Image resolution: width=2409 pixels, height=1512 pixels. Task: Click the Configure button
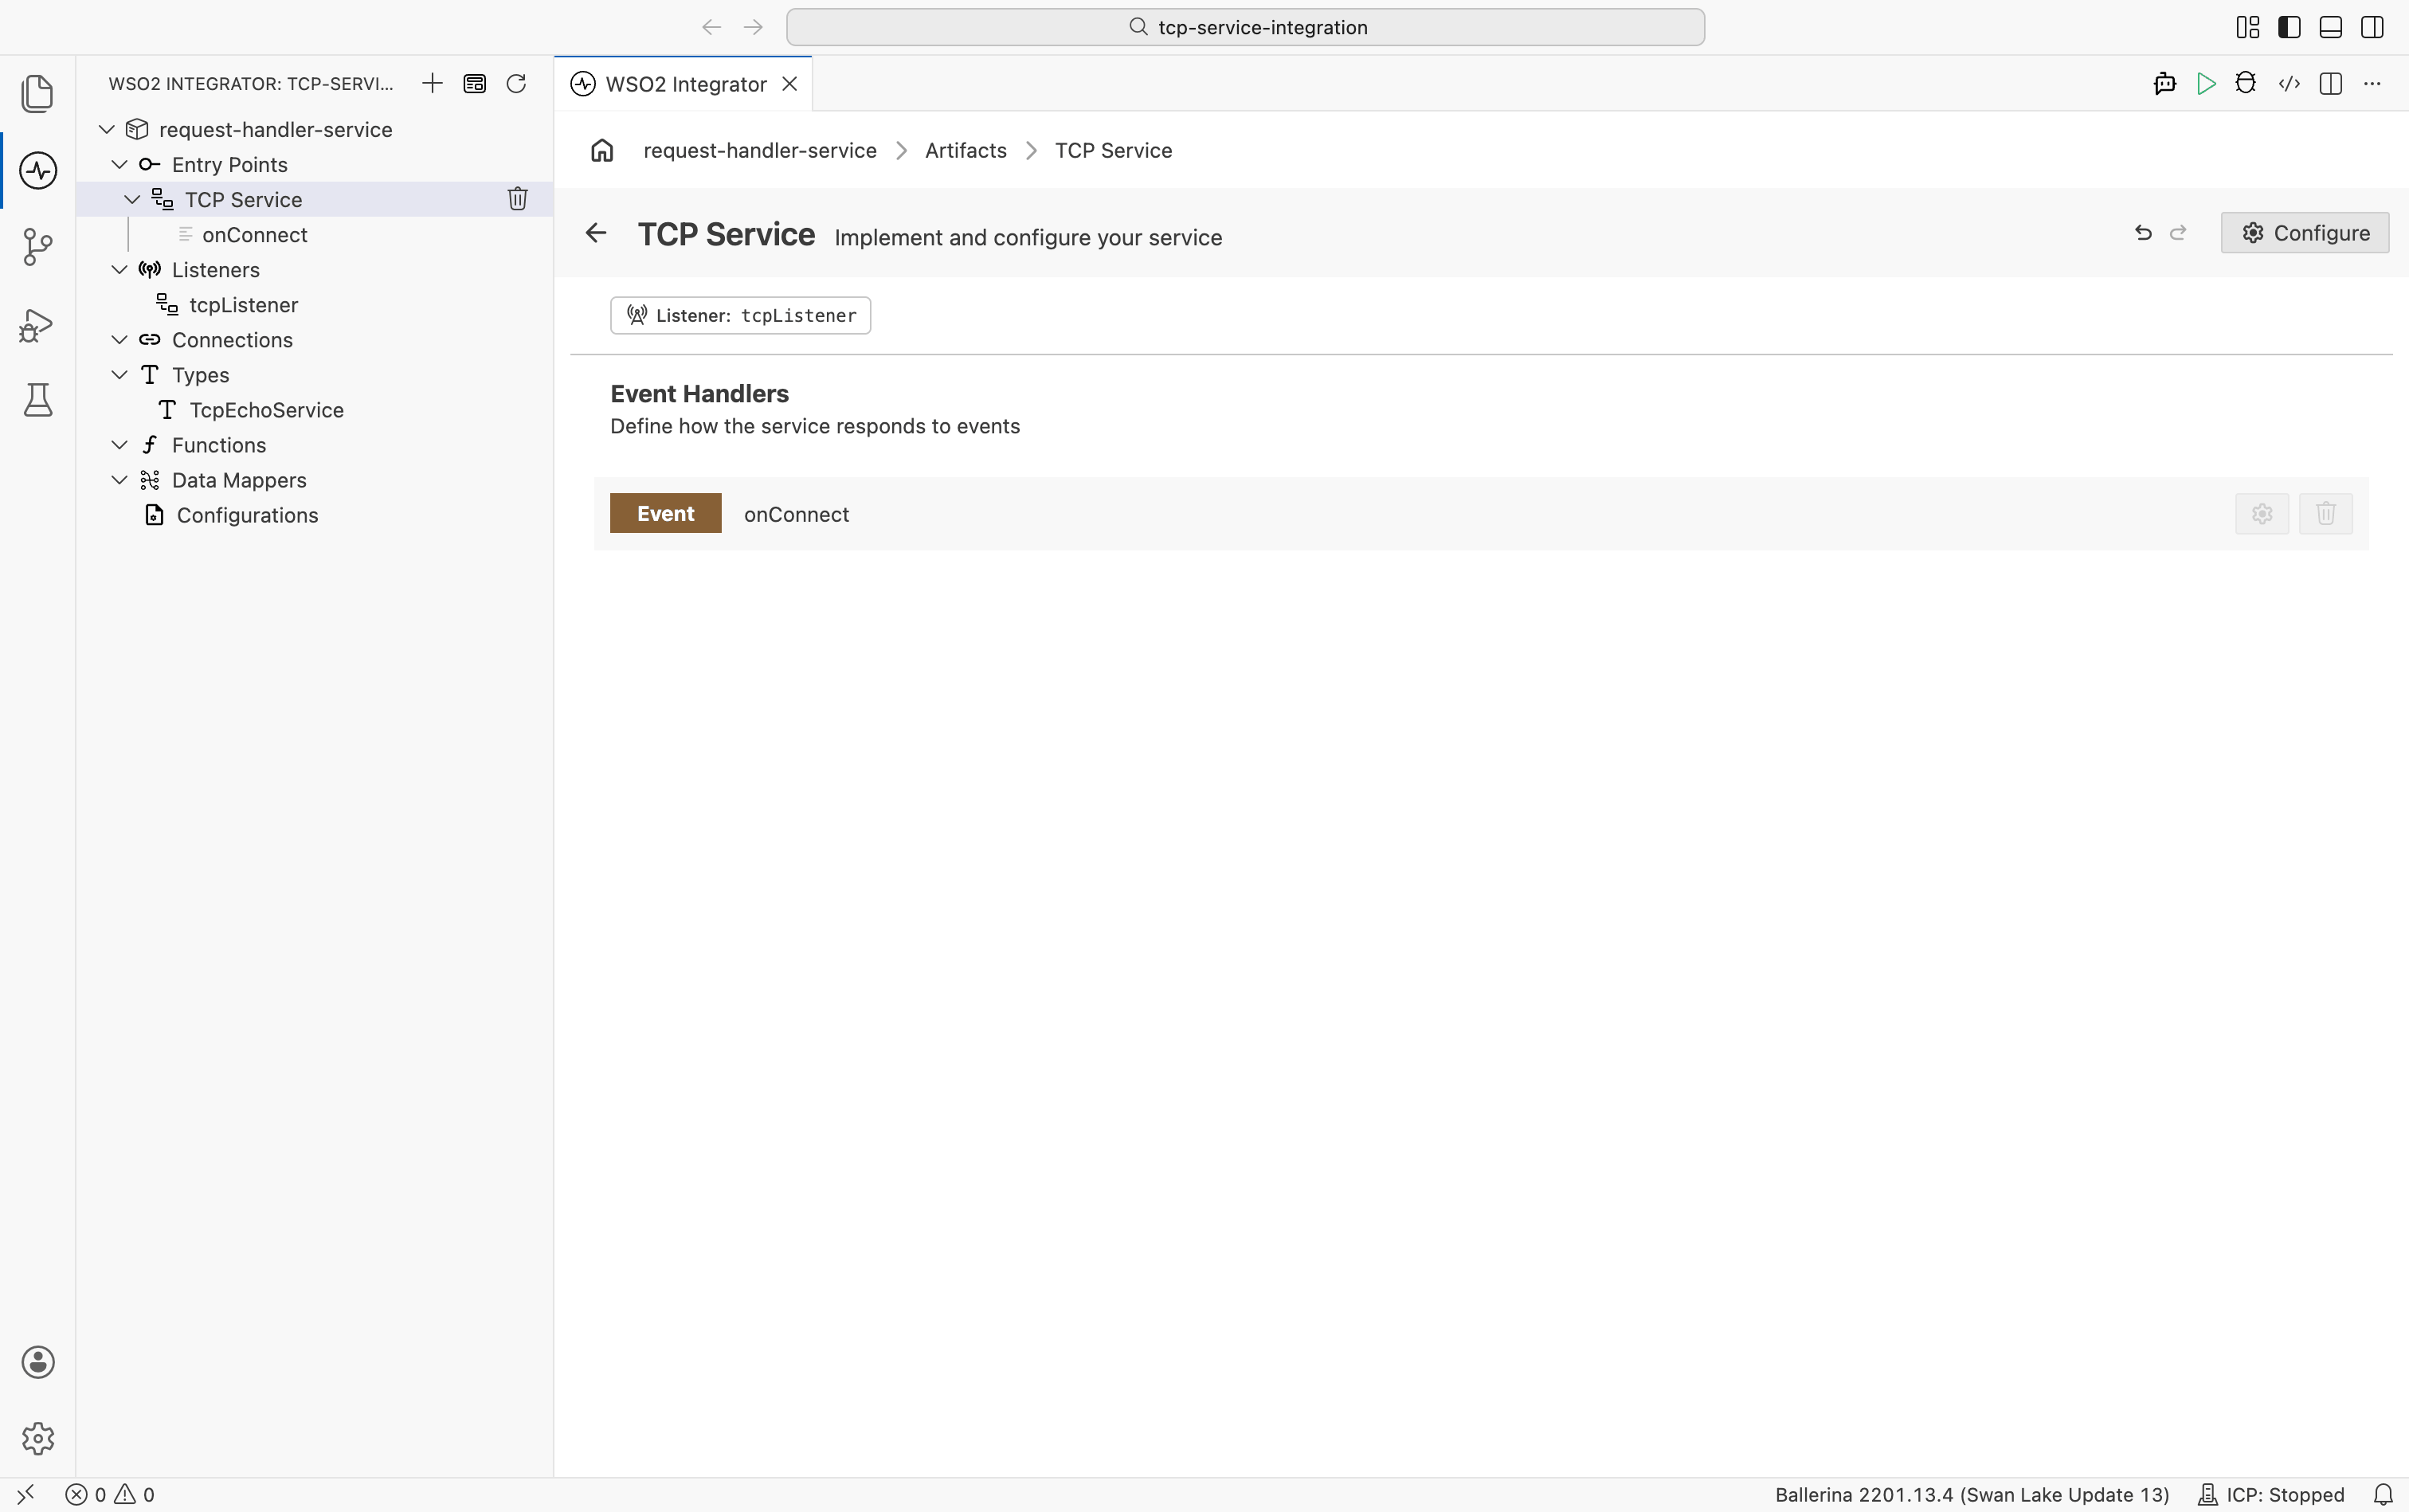click(2305, 233)
